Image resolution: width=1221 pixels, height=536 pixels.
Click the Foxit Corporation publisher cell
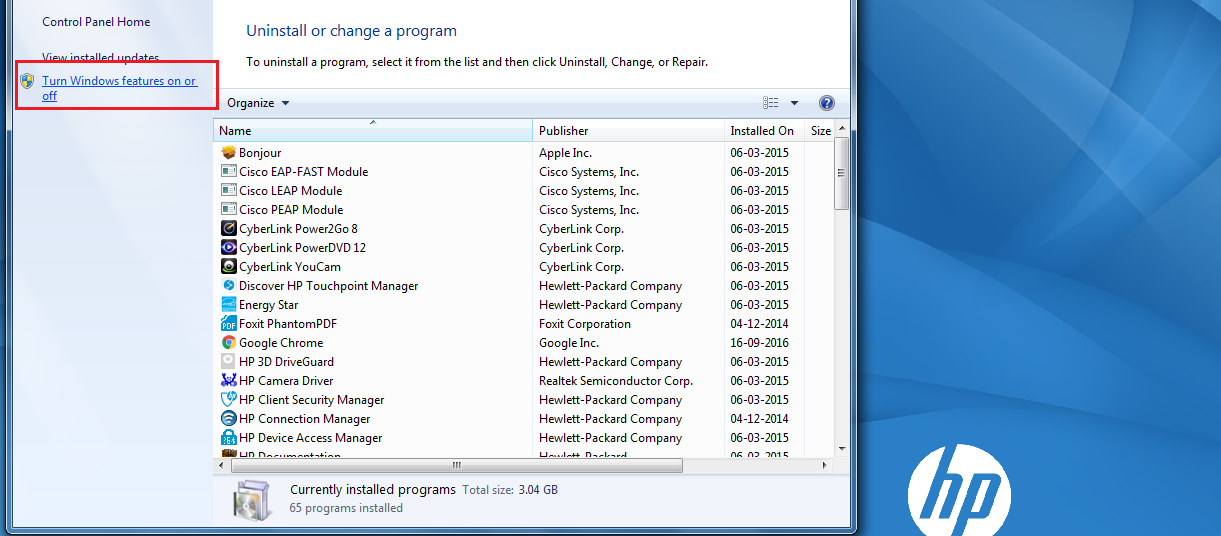585,324
